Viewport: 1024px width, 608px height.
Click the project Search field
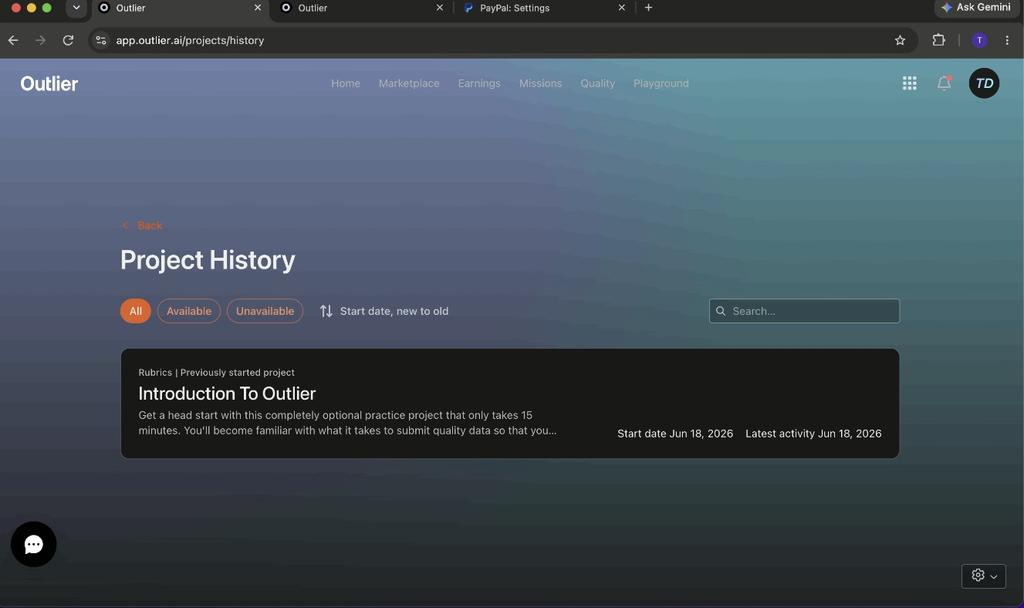[x=804, y=311]
